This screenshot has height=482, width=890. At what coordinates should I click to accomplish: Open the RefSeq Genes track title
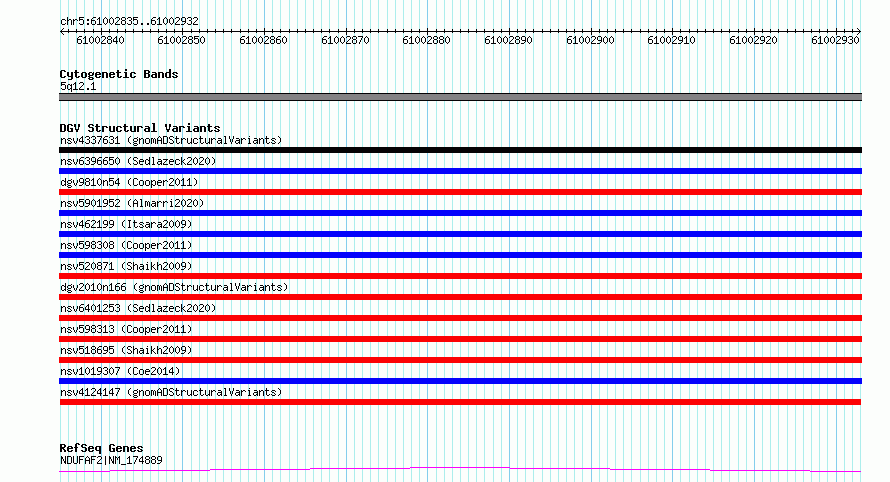pos(102,449)
